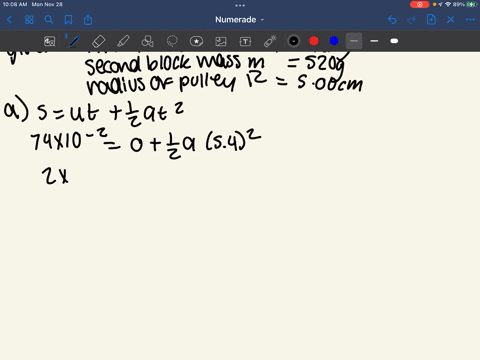The image size is (480, 360).
Task: Add a new page
Action: pos(431,20)
